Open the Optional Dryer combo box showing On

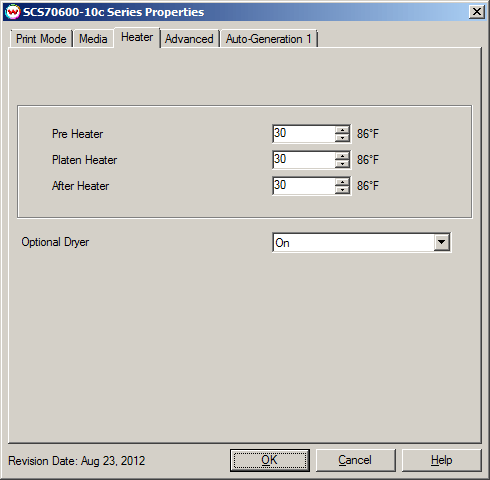tap(362, 242)
